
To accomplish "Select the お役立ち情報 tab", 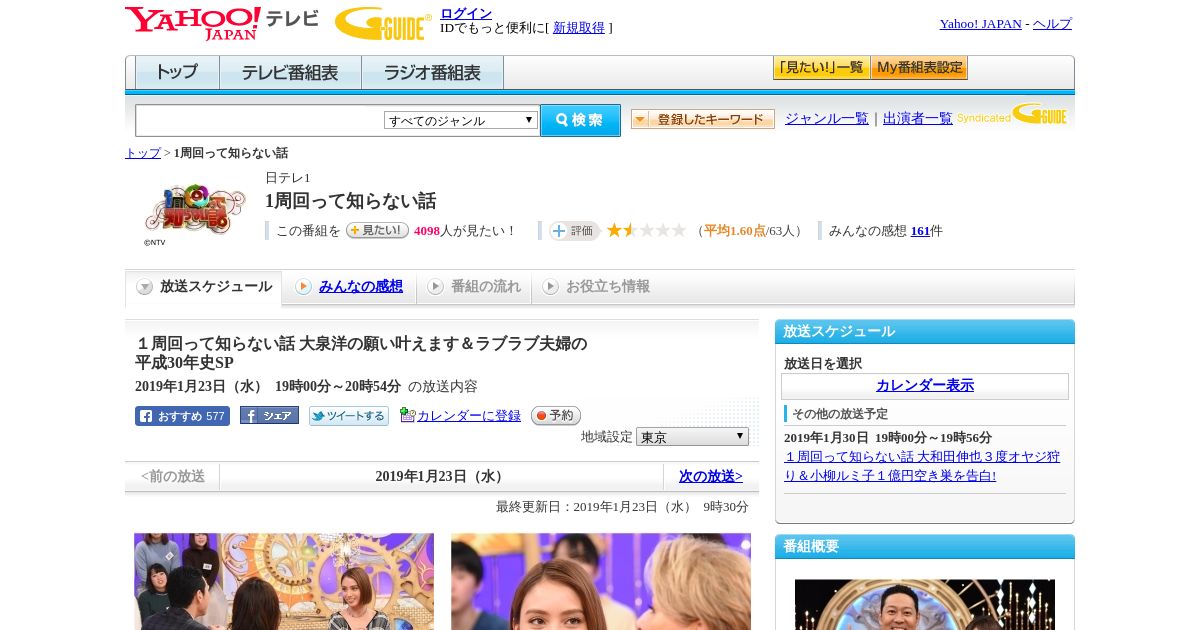I will pyautogui.click(x=596, y=287).
